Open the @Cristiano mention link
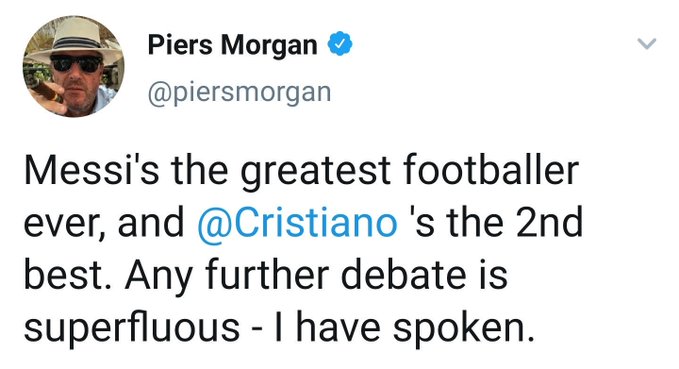The width and height of the screenshot is (679, 369). click(297, 223)
